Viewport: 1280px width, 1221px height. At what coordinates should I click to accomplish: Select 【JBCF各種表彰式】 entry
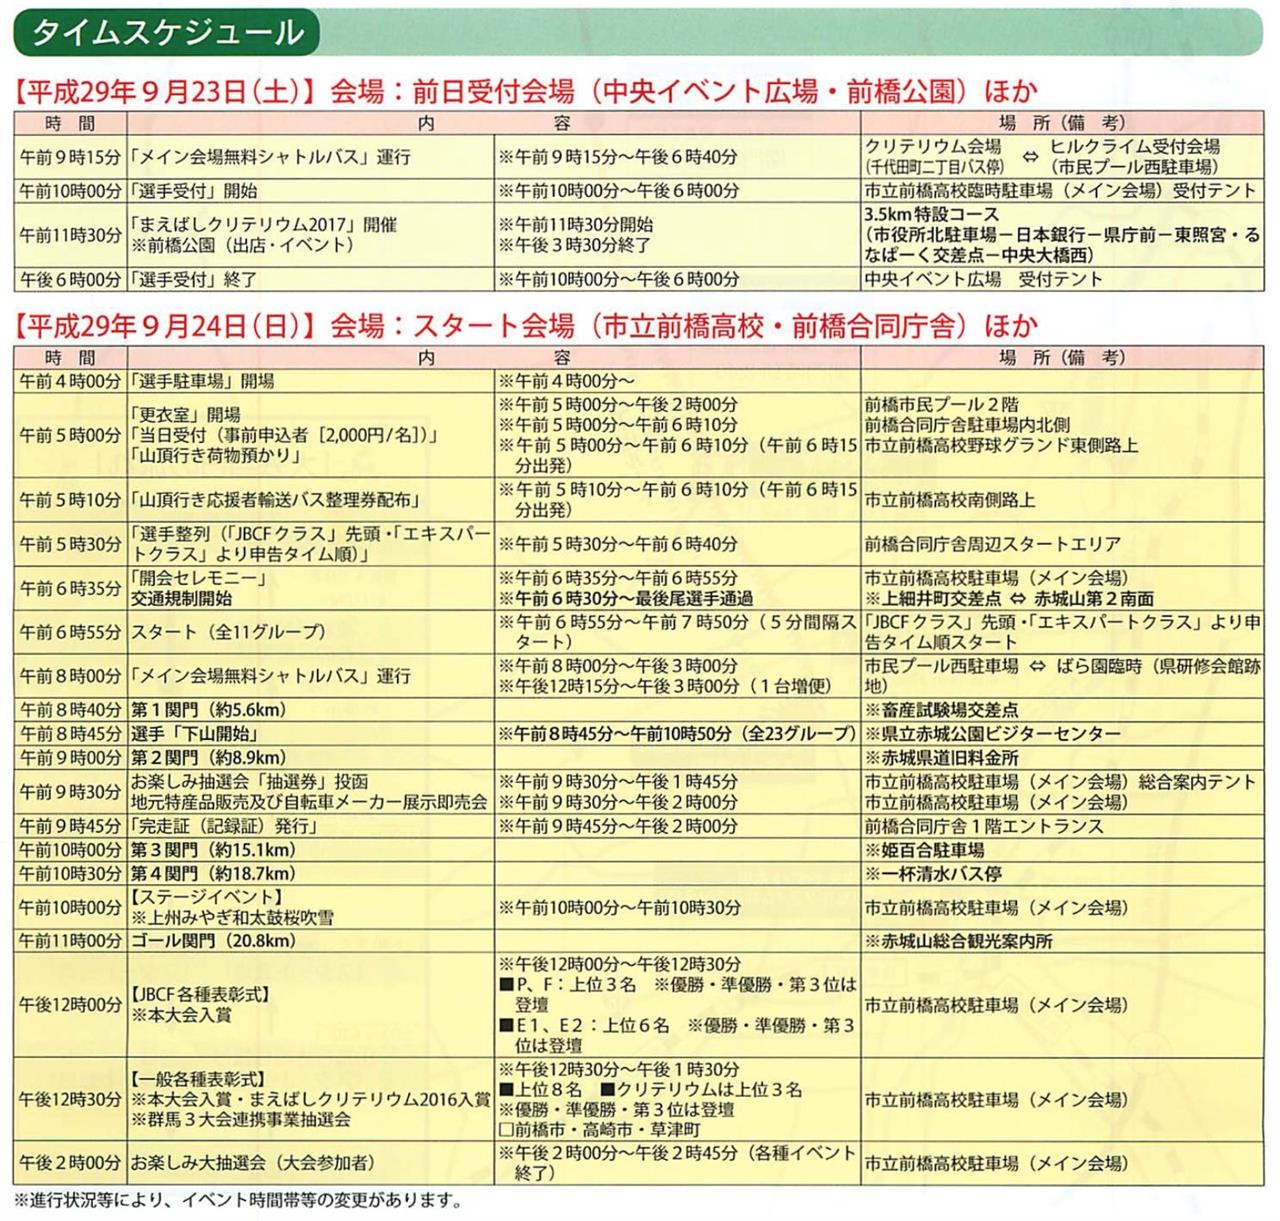click(x=201, y=995)
